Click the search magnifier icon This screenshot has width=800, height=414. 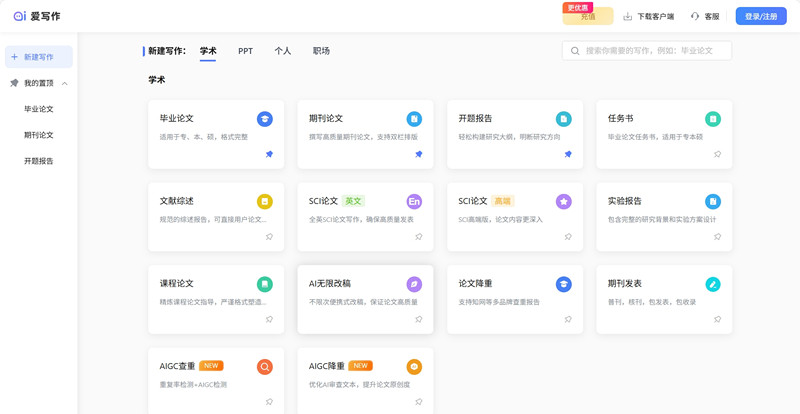(575, 51)
